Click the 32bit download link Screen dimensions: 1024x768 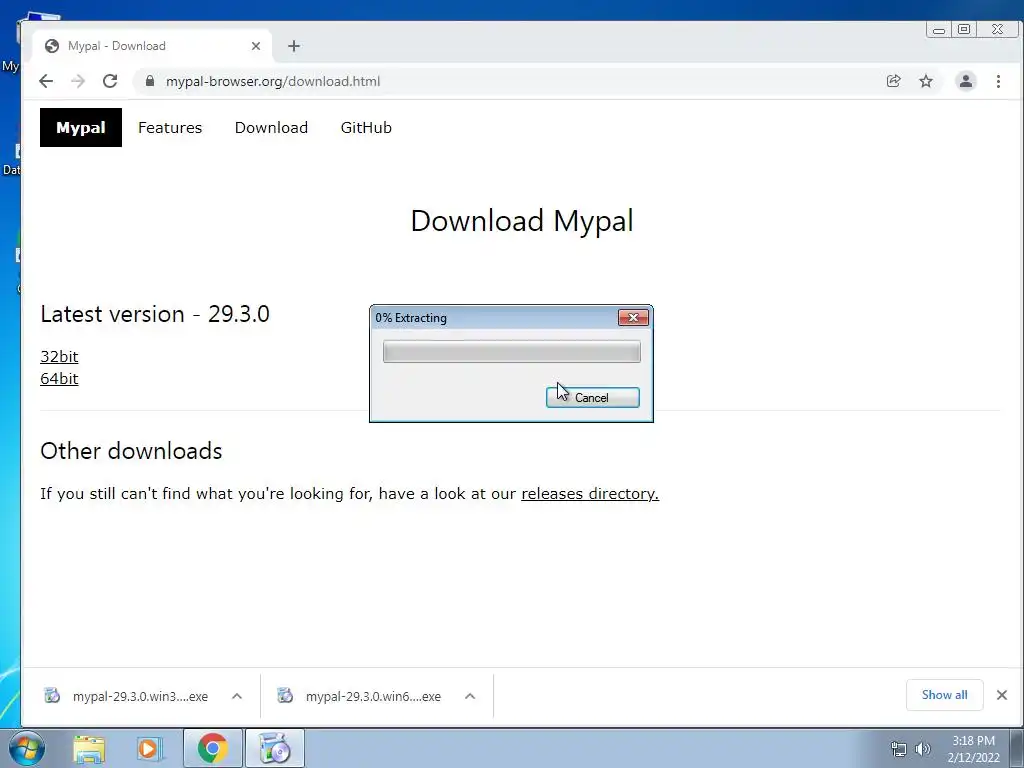pos(59,357)
